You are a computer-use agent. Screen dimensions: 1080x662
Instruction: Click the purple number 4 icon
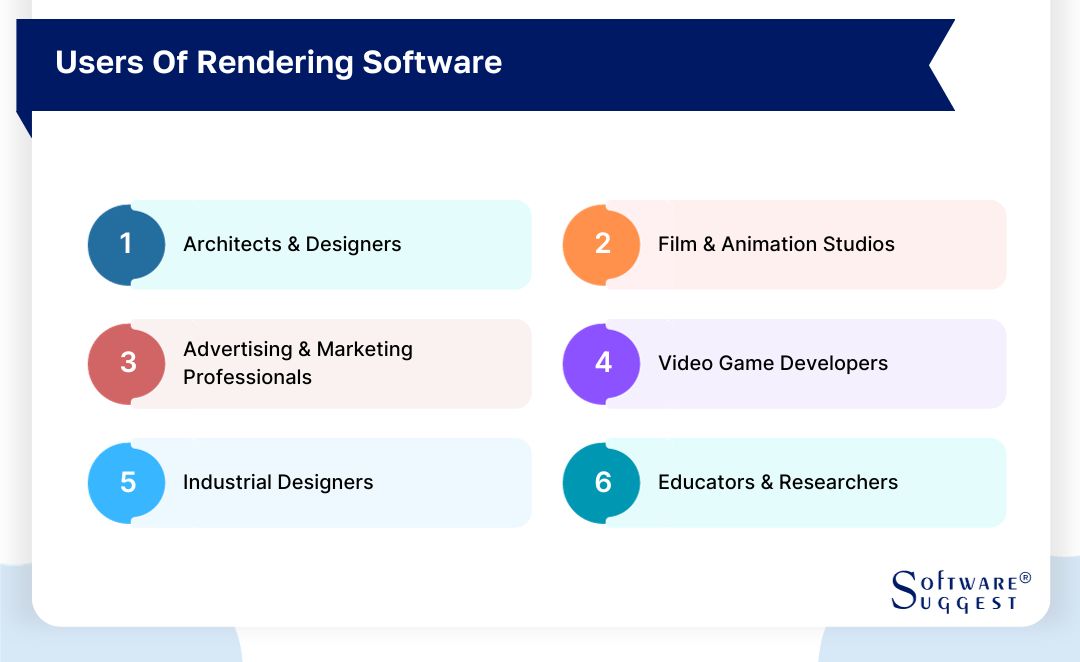602,363
